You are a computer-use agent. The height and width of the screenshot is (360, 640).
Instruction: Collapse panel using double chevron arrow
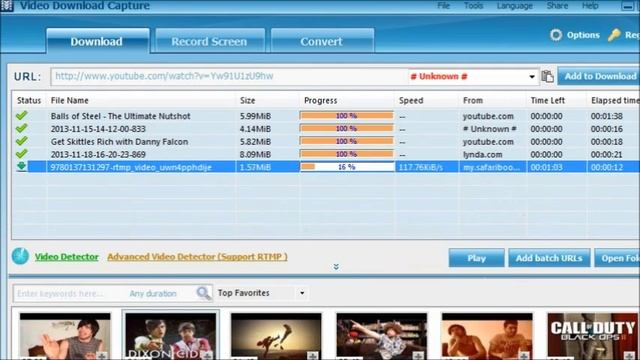(336, 267)
